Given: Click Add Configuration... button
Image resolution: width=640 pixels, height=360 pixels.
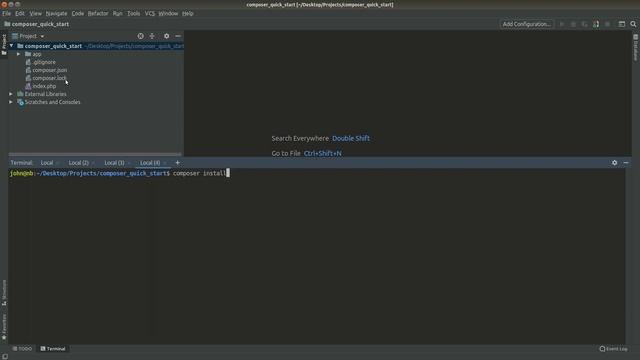Looking at the screenshot, I should pyautogui.click(x=527, y=24).
